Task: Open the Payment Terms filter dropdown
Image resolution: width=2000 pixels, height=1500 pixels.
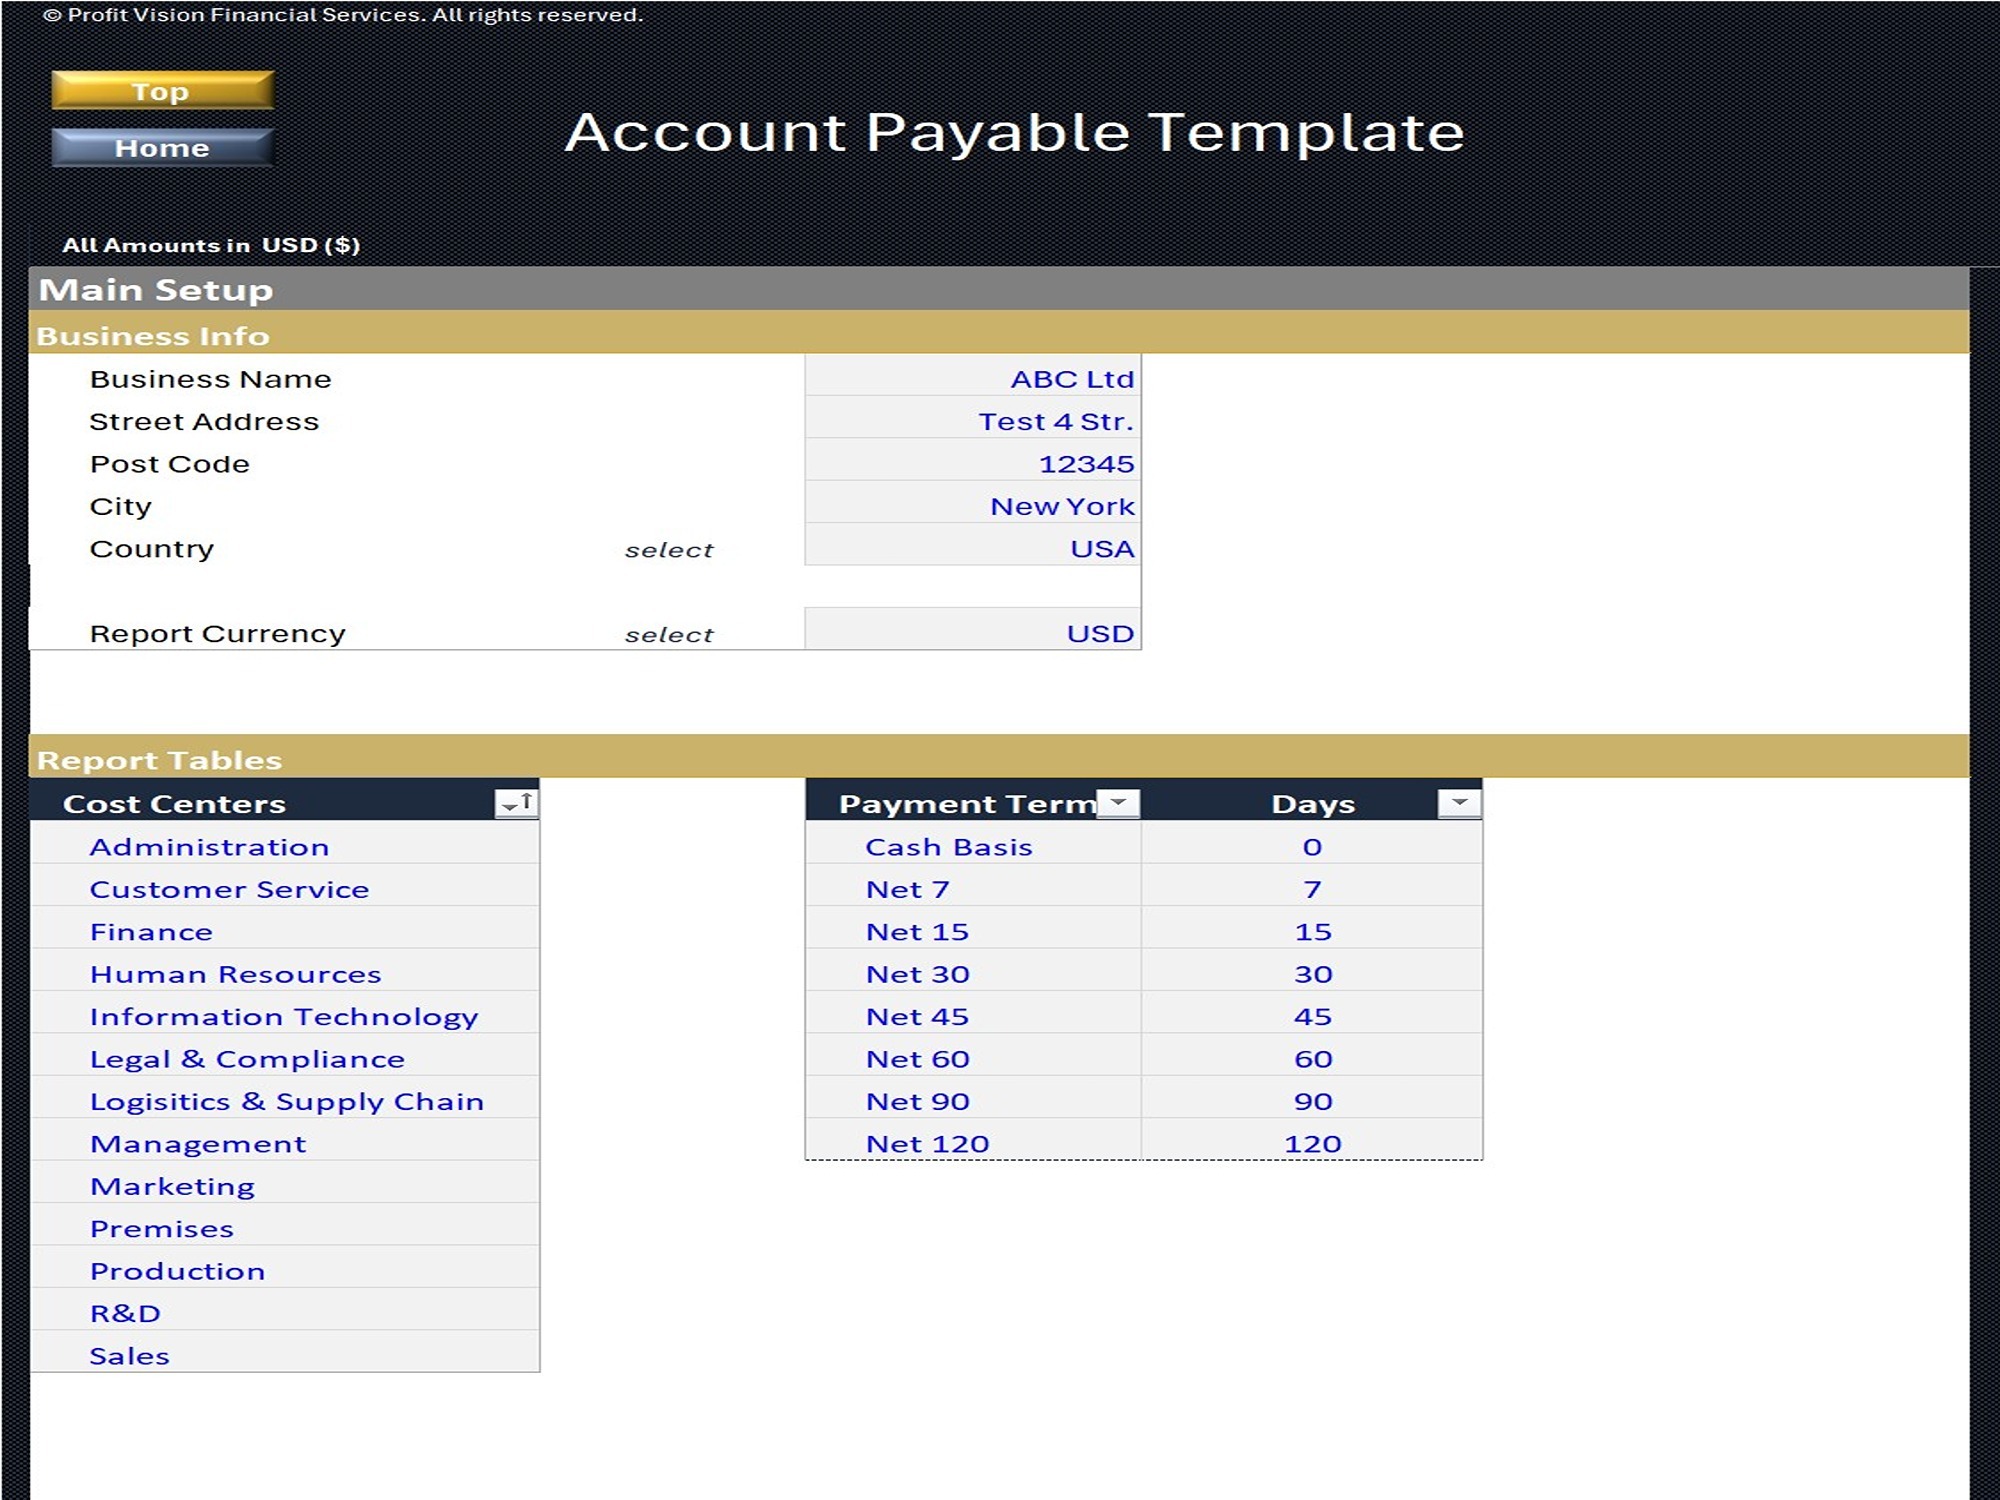Action: [x=1118, y=802]
